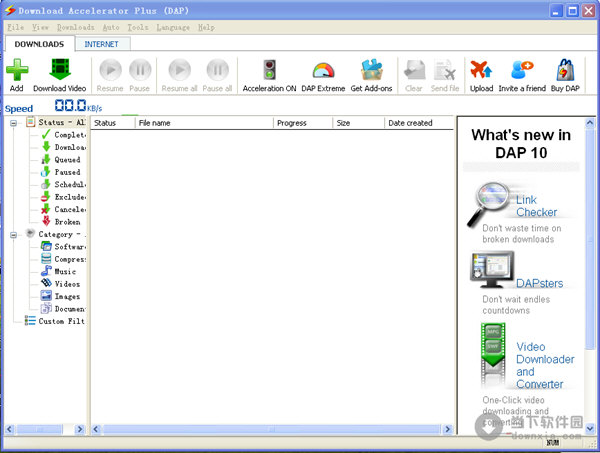Viewport: 600px width, 453px height.
Task: Sort by Date created column header
Action: click(419, 123)
